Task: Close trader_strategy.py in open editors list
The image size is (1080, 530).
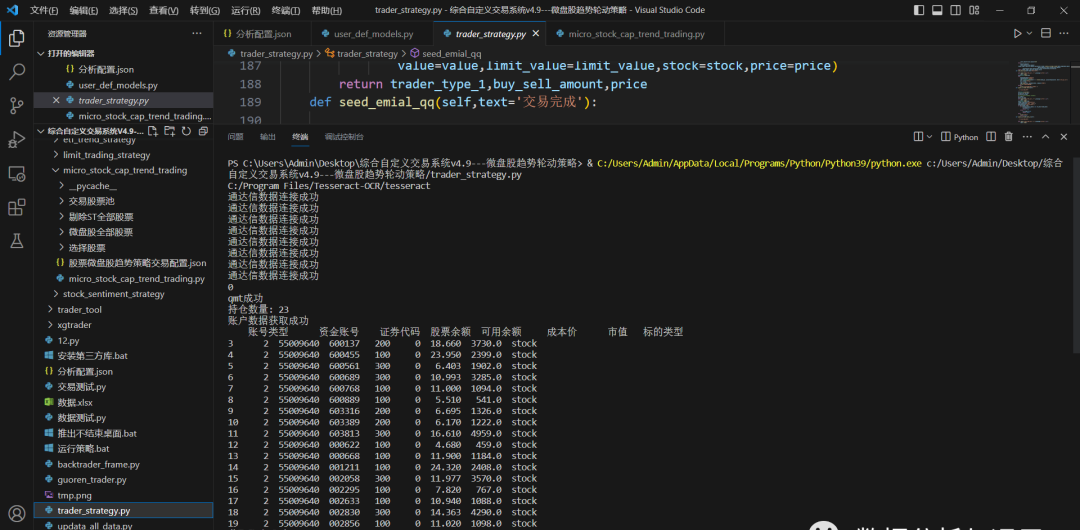Action: 56,101
